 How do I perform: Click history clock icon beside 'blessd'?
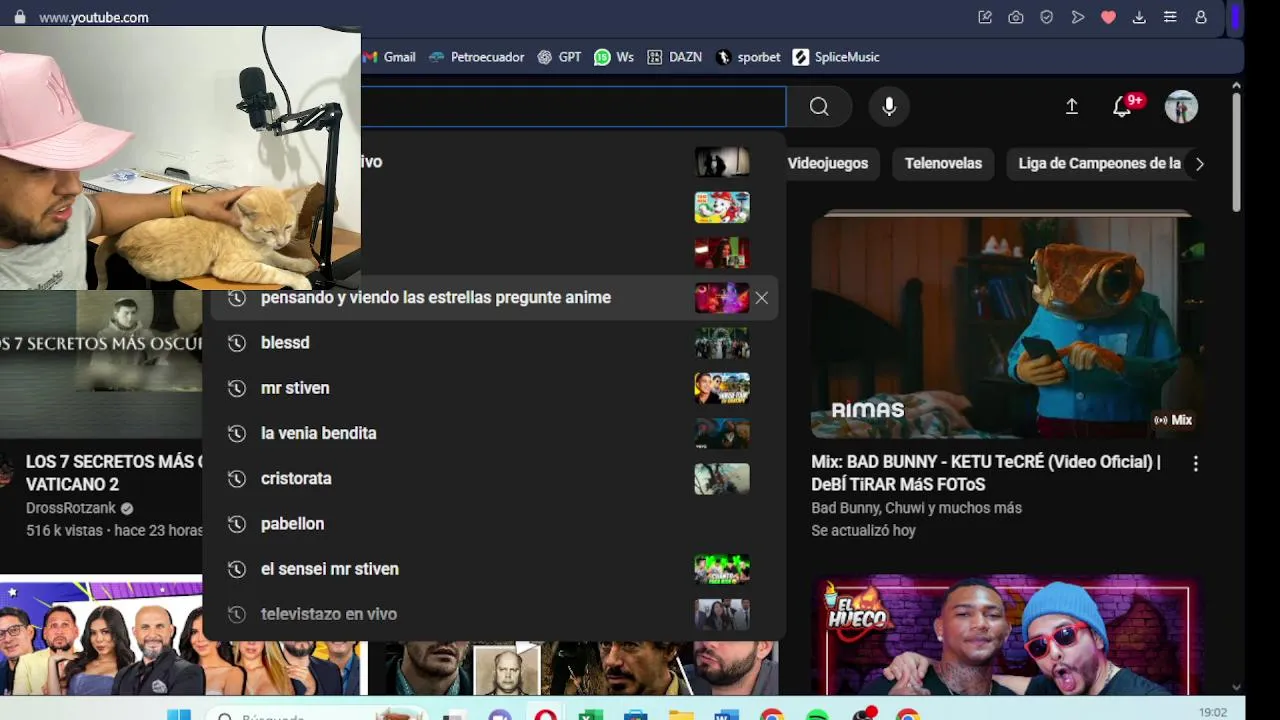coord(237,343)
